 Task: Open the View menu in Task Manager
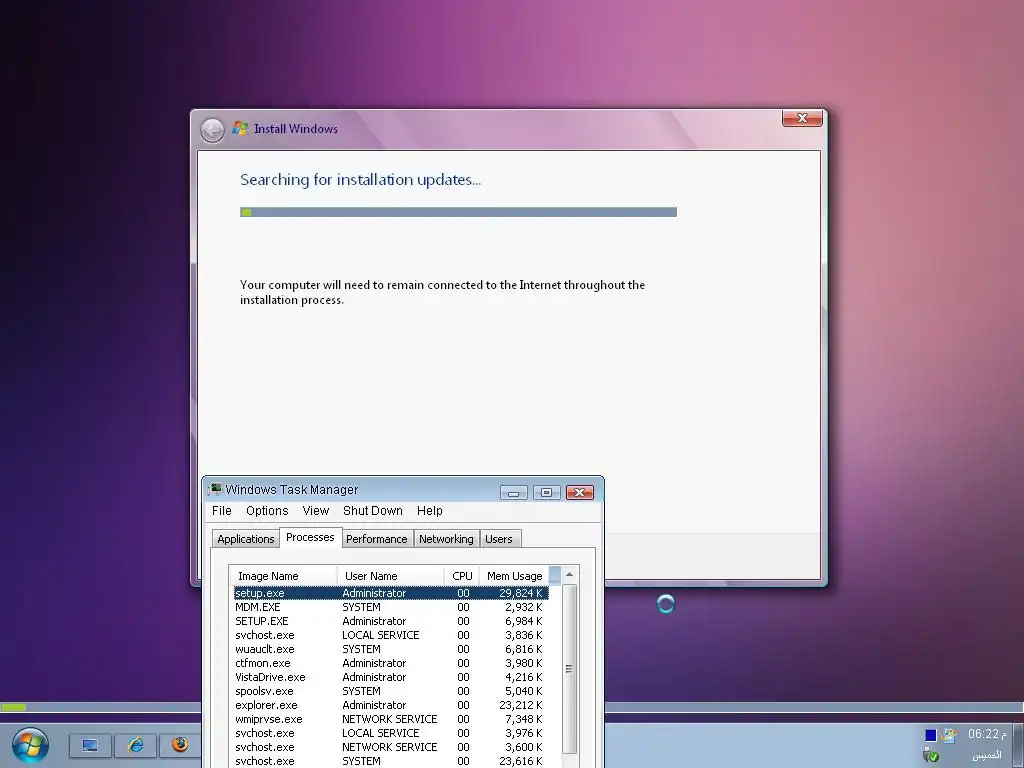pyautogui.click(x=315, y=511)
